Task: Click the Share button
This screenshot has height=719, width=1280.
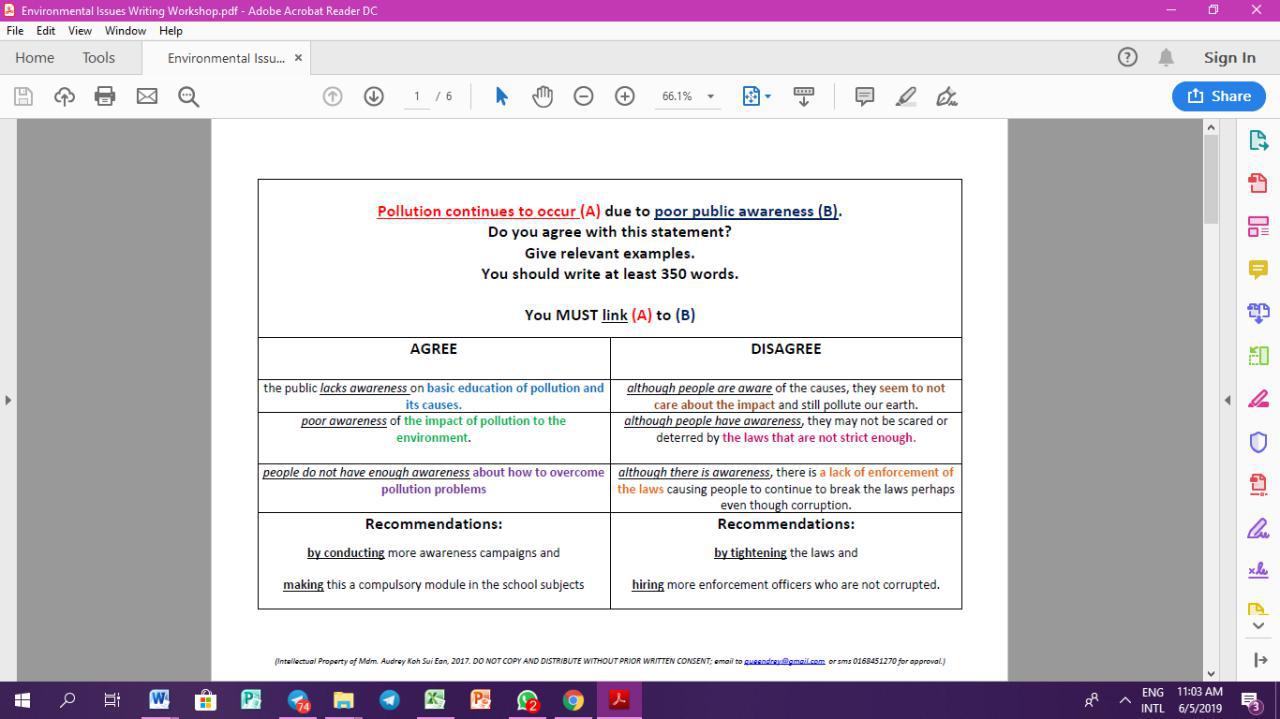Action: [x=1219, y=96]
